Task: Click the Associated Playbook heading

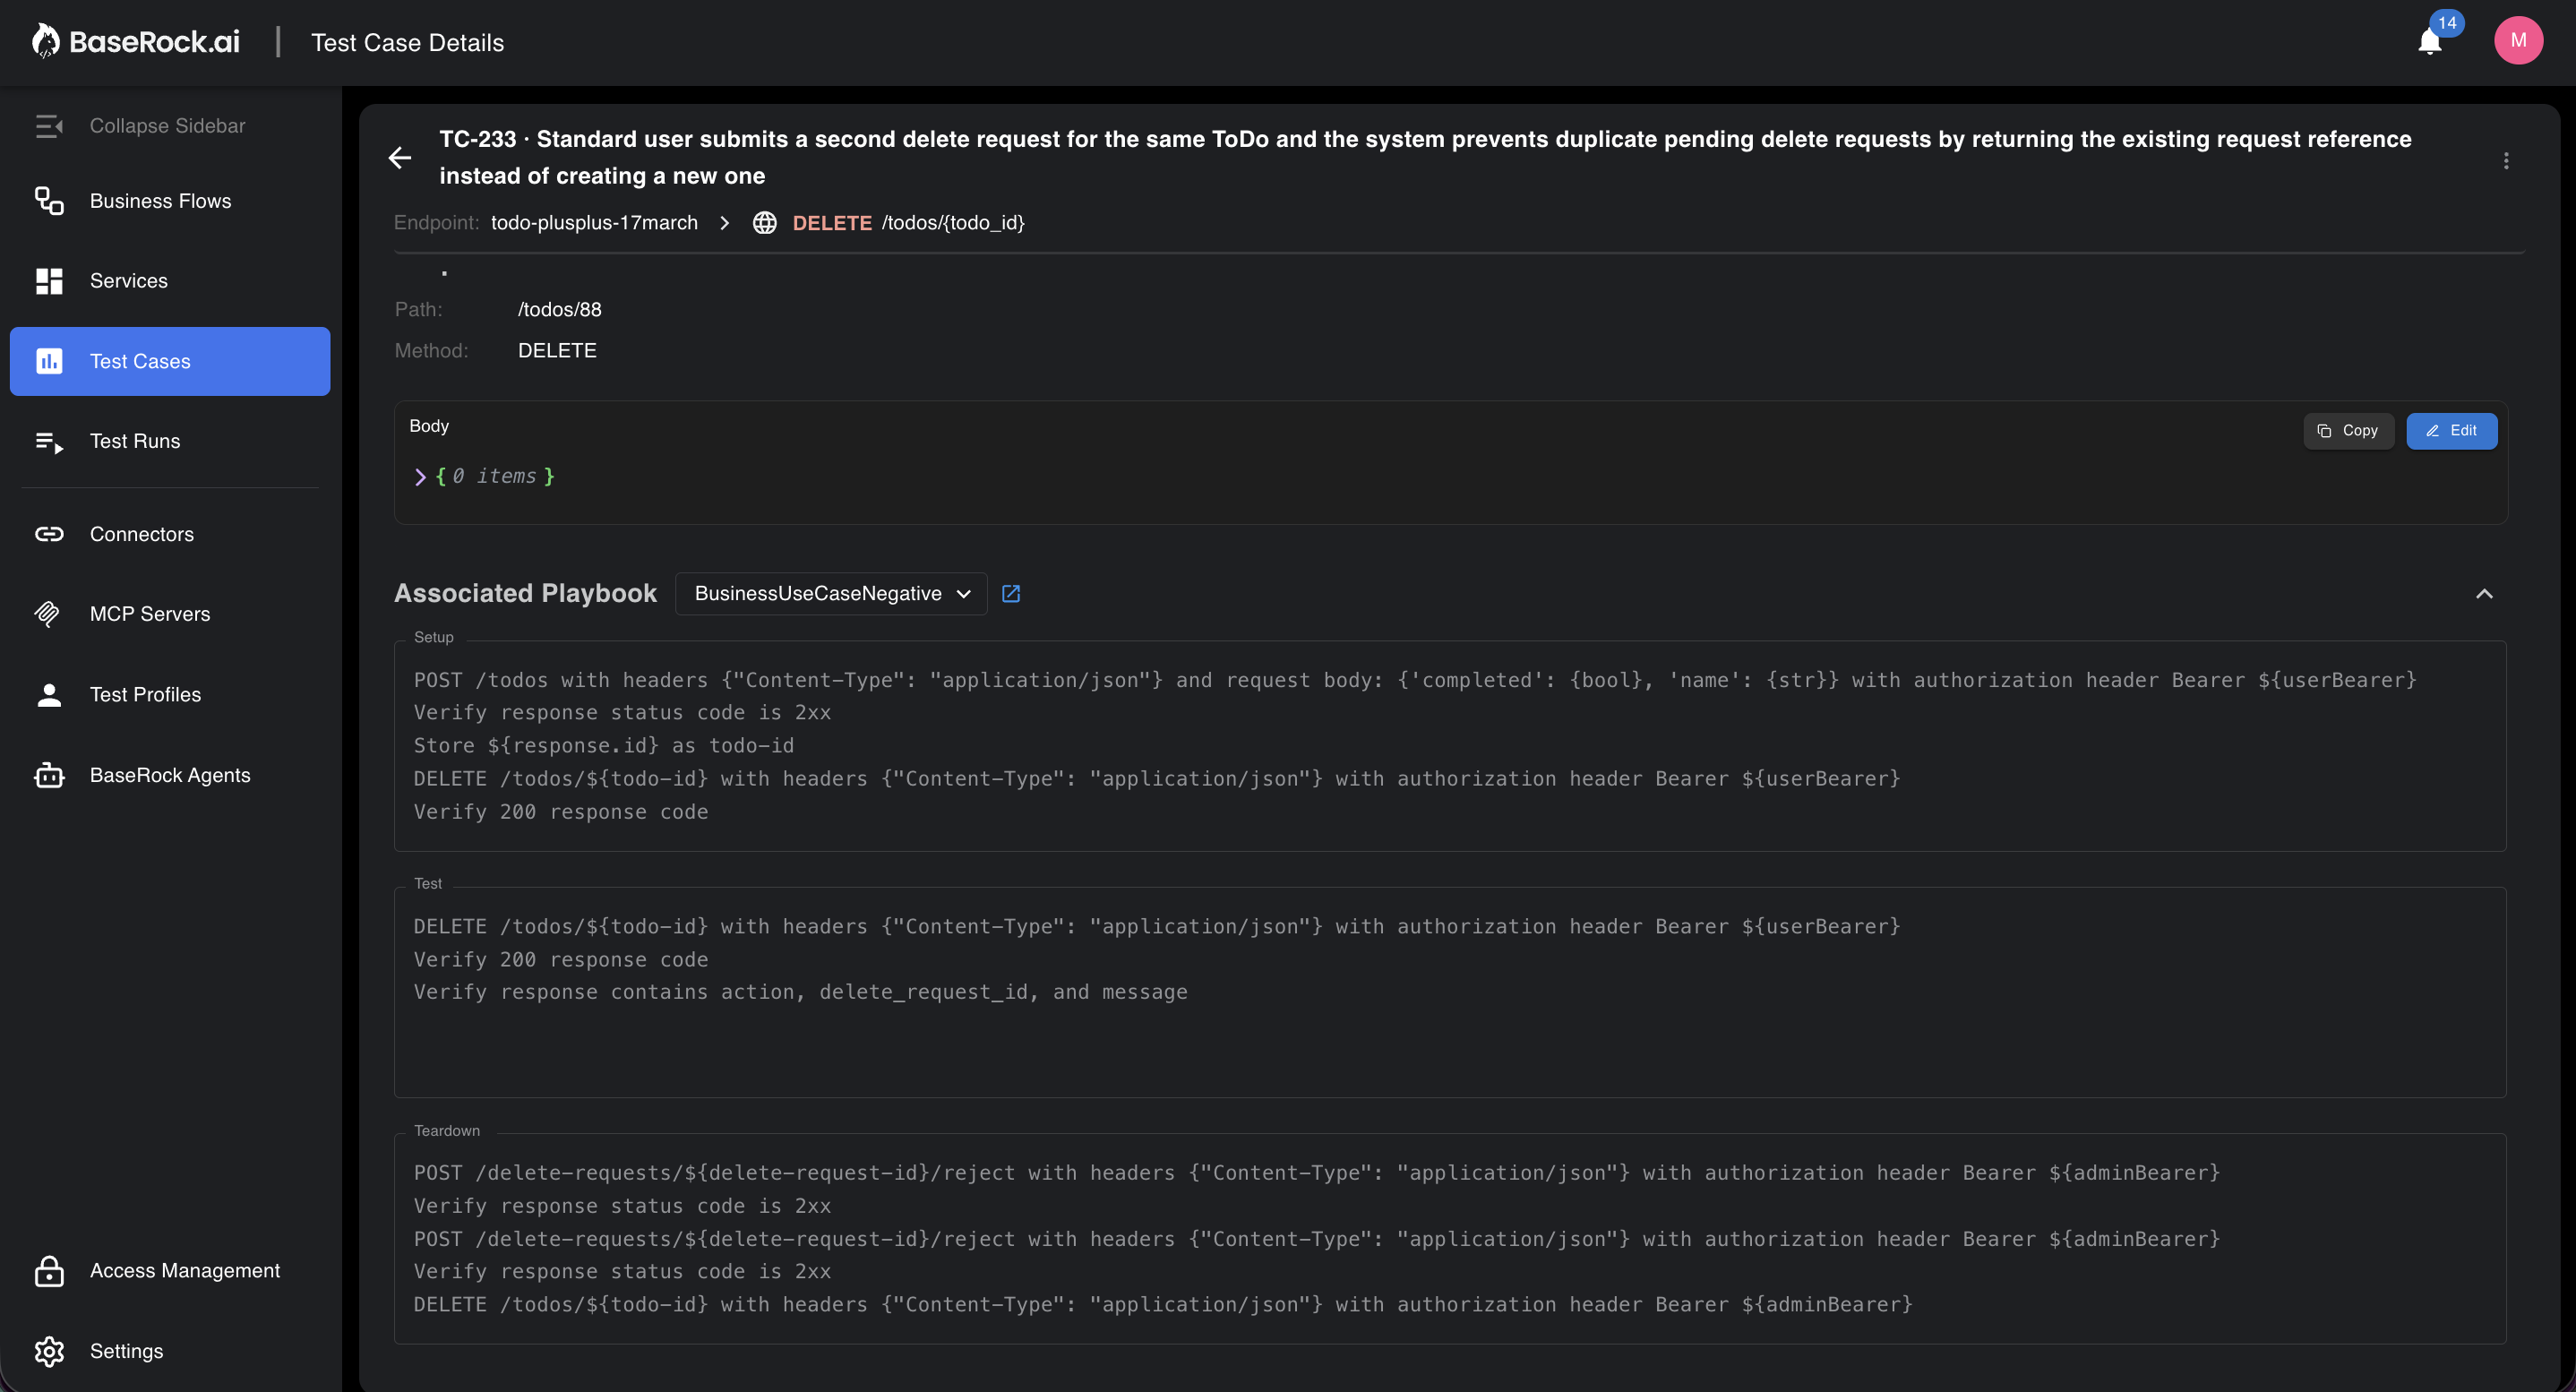Action: (525, 594)
